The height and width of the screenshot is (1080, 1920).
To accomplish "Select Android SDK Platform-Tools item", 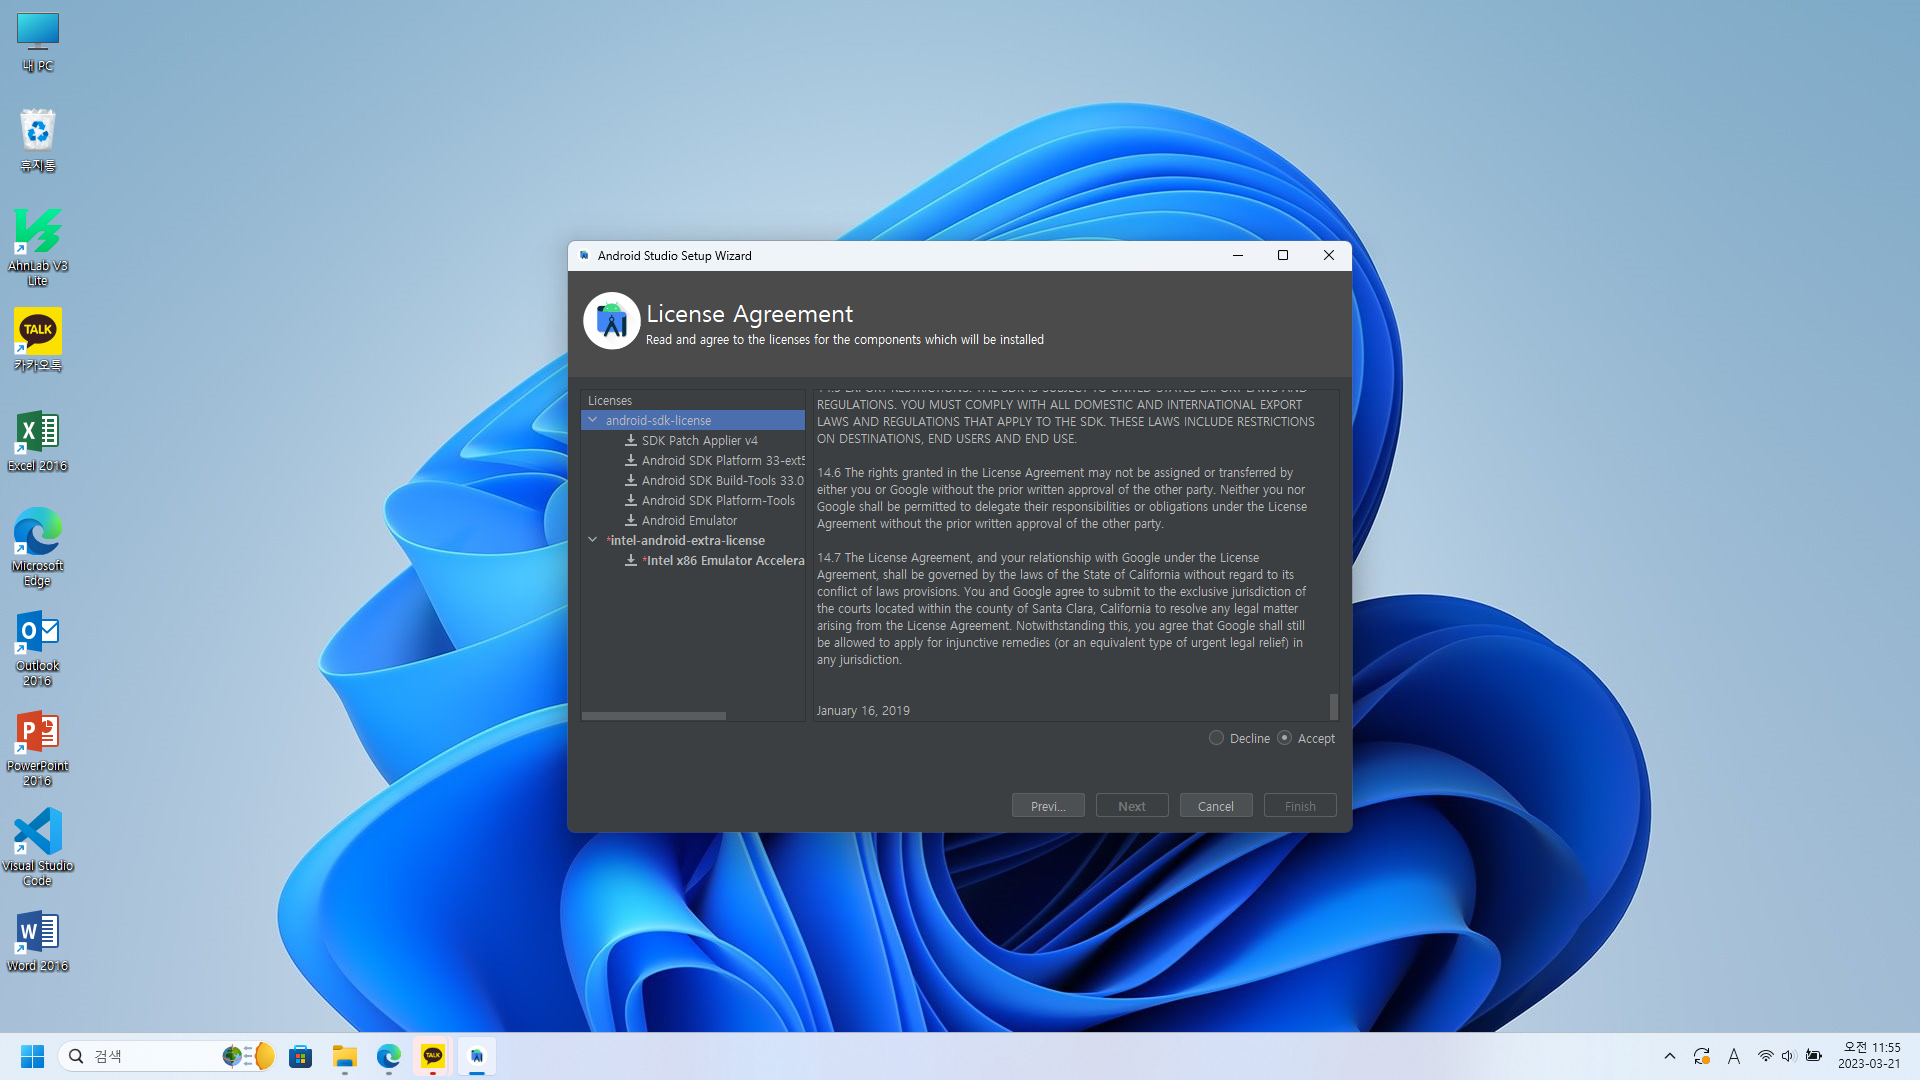I will tap(718, 500).
